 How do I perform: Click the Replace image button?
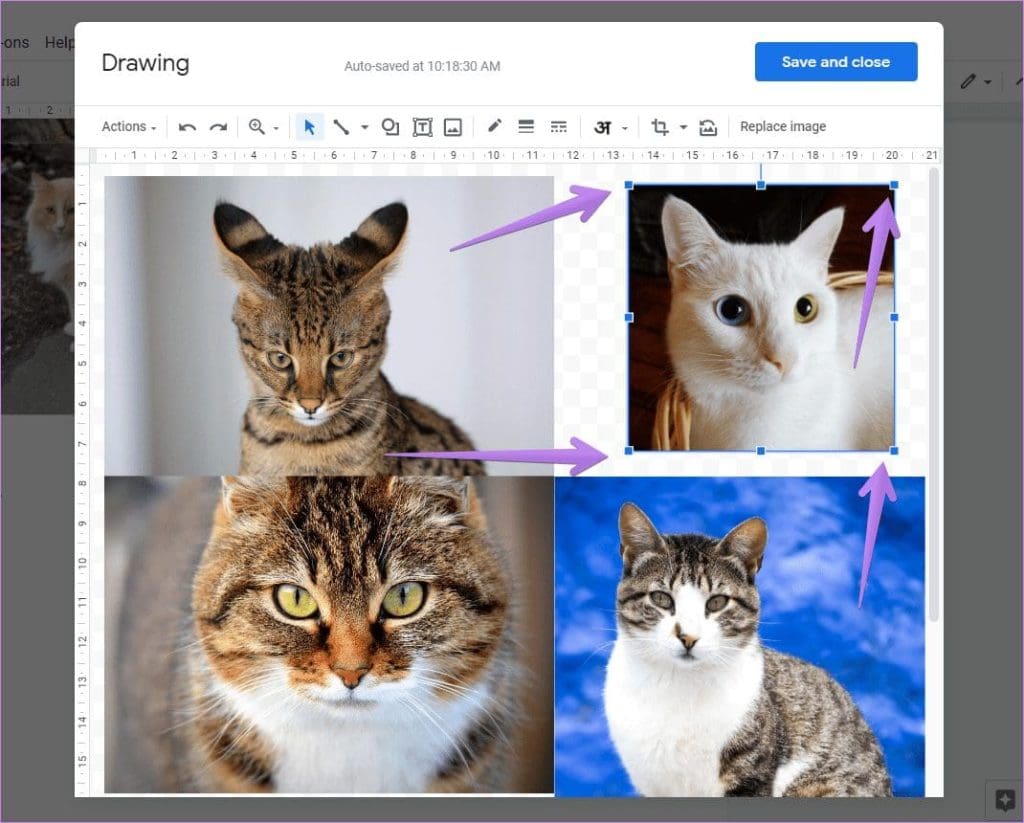point(783,126)
